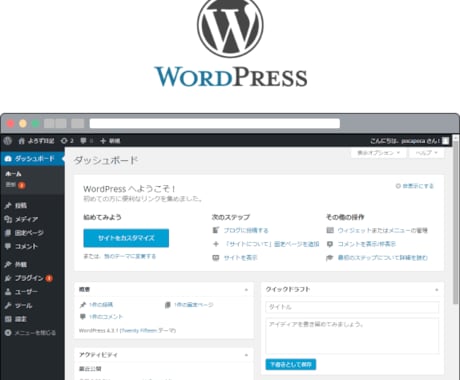Open the ウィジェットまたはメニューの管理 link
This screenshot has height=380, width=460.
383,230
